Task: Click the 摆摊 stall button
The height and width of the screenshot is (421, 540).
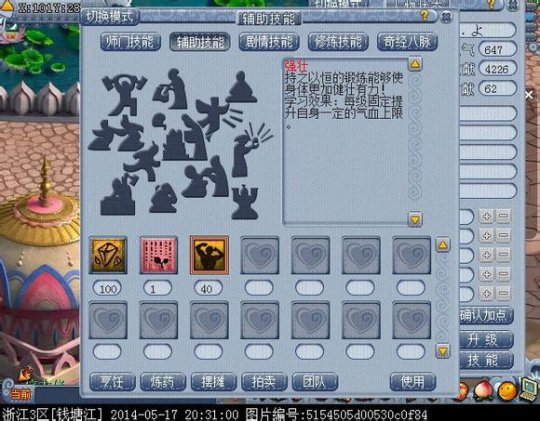Action: 214,382
